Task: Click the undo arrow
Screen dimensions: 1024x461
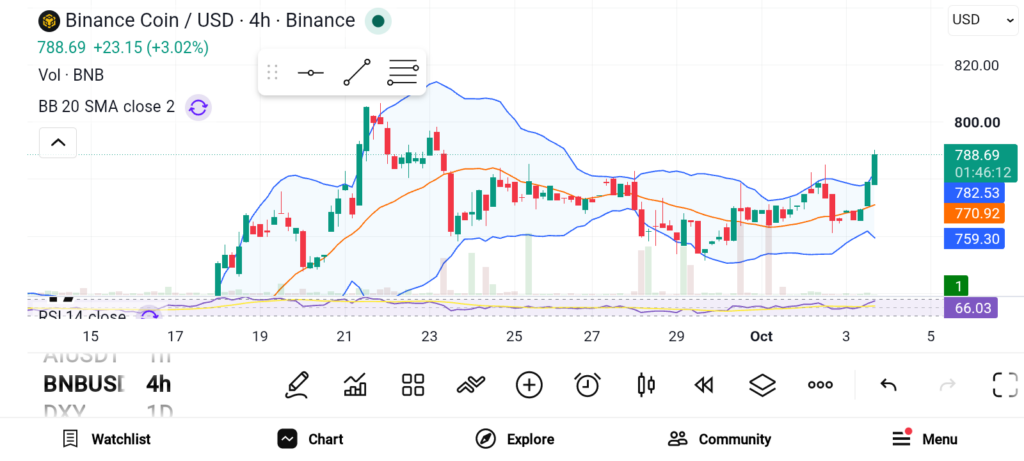Action: coord(888,385)
